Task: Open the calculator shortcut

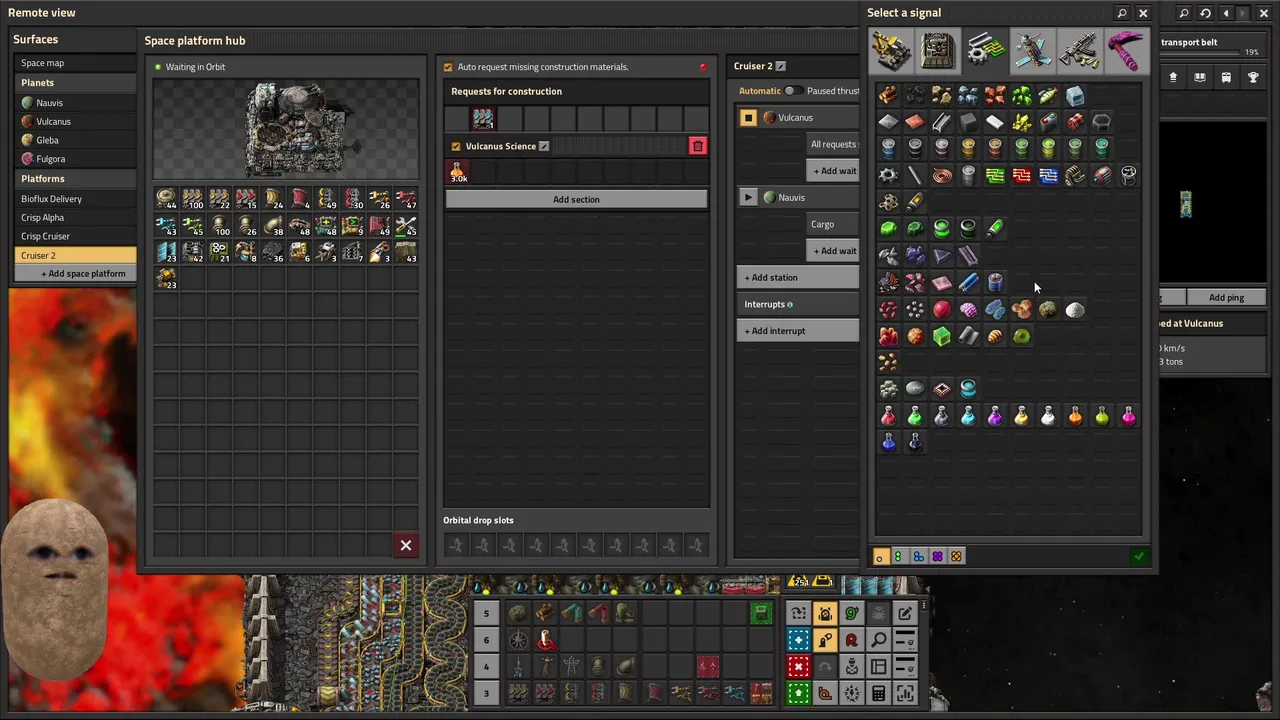Action: pyautogui.click(x=878, y=692)
